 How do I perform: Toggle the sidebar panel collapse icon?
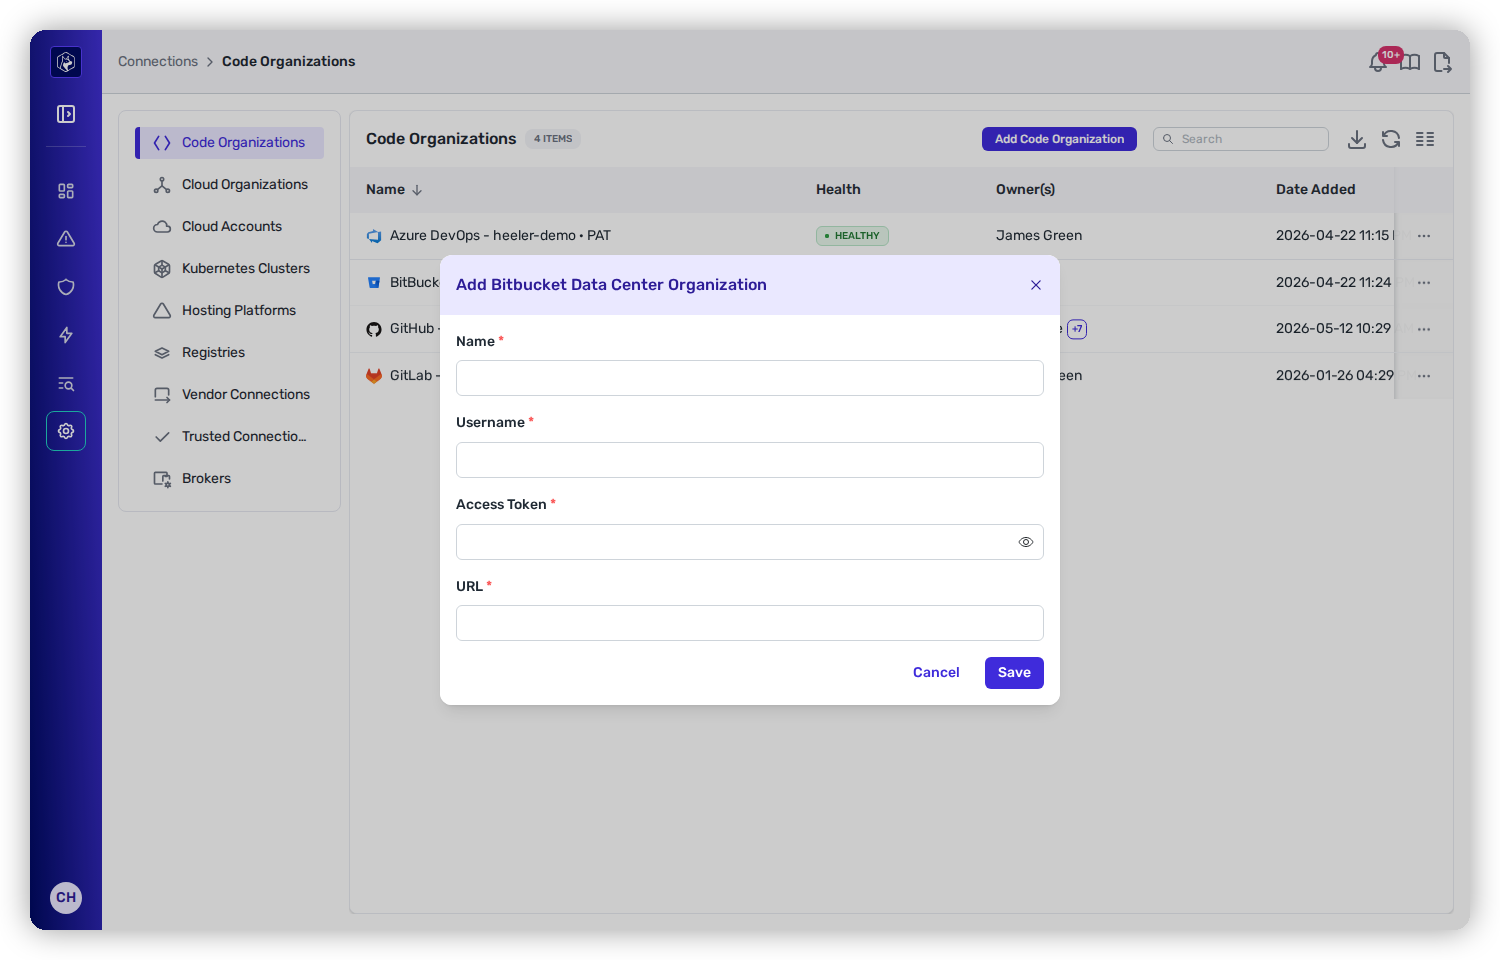[66, 114]
